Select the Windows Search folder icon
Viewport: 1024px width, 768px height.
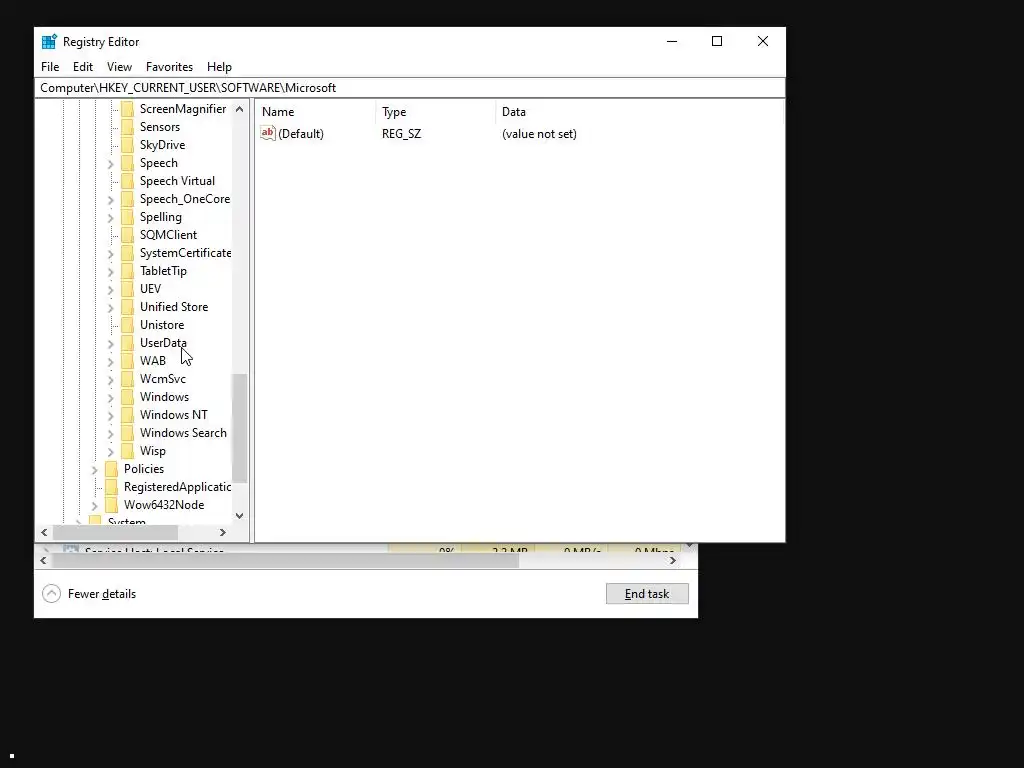[128, 432]
